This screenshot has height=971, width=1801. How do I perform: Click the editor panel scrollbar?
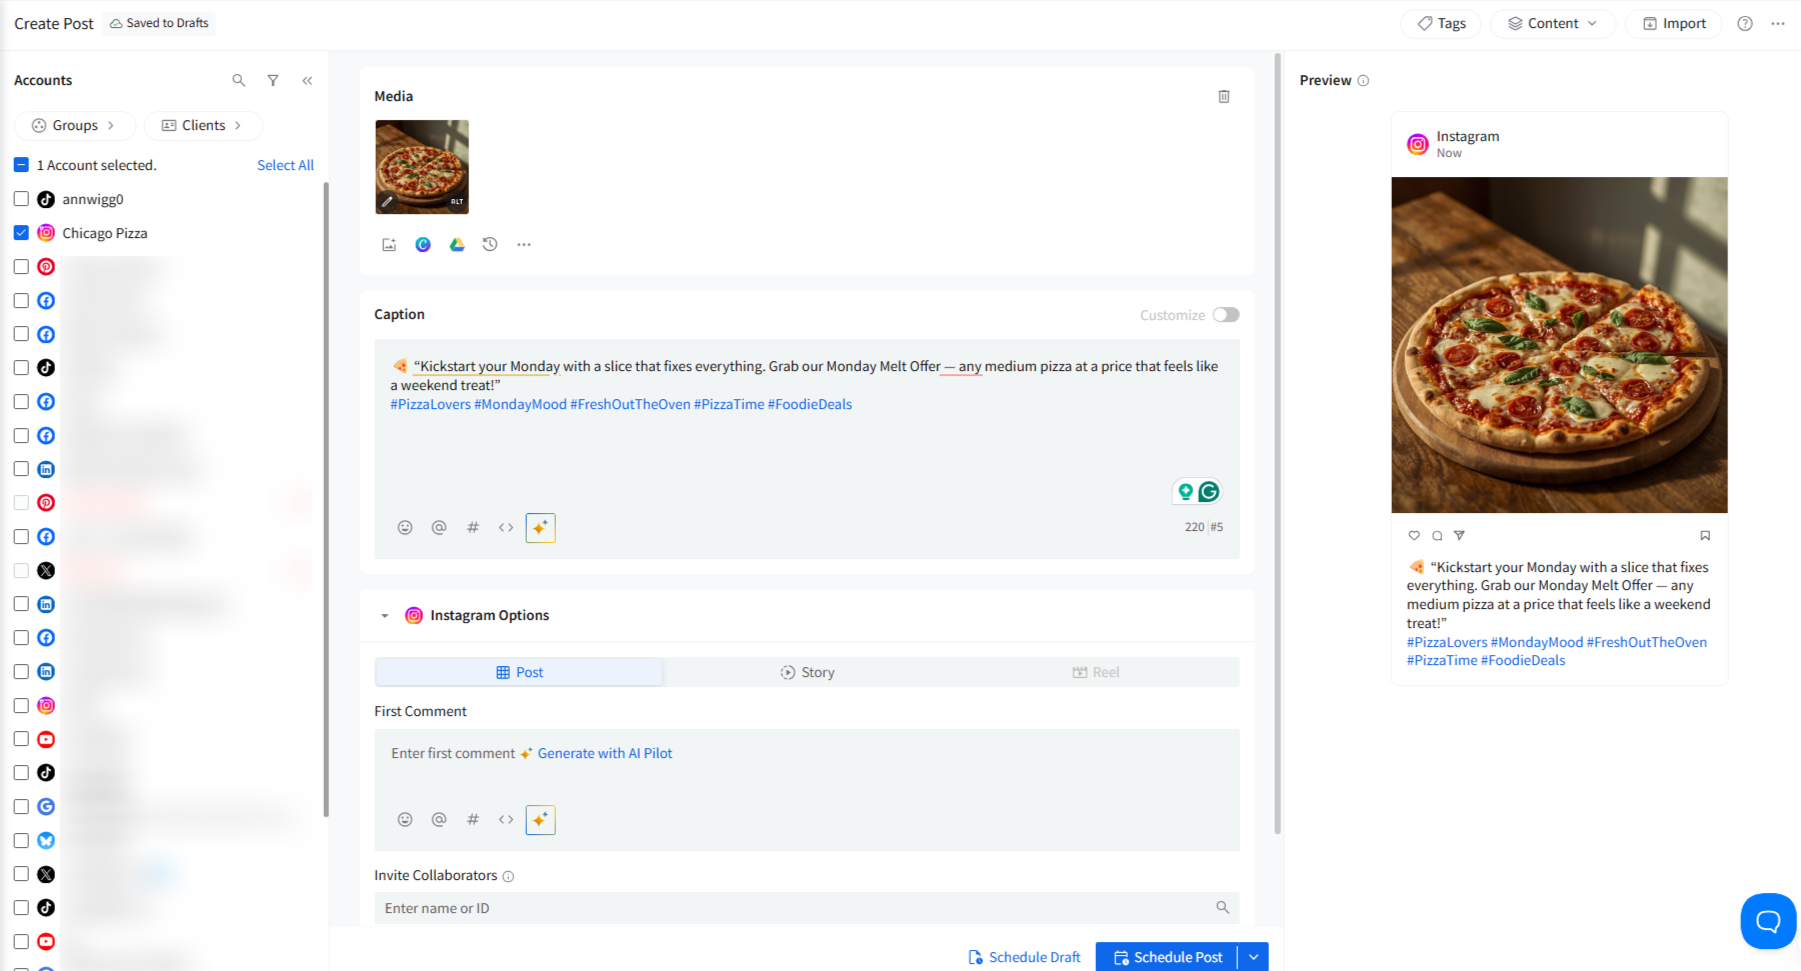pyautogui.click(x=1277, y=443)
